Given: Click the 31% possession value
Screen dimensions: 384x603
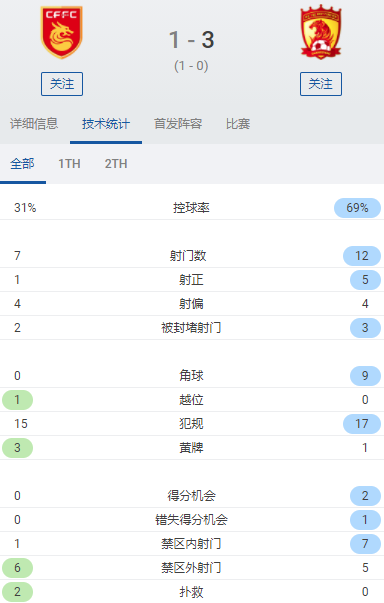Looking at the screenshot, I should coord(25,208).
